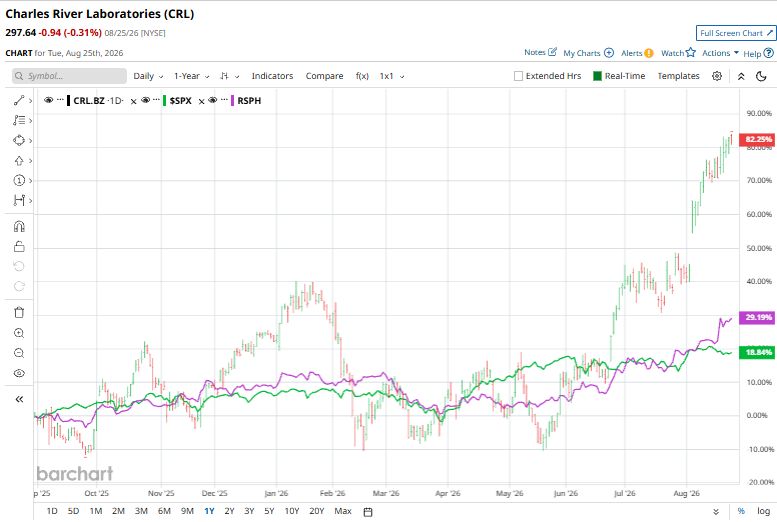Open the f(x) expressions menu
Image resolution: width=777 pixels, height=522 pixels.
[362, 76]
